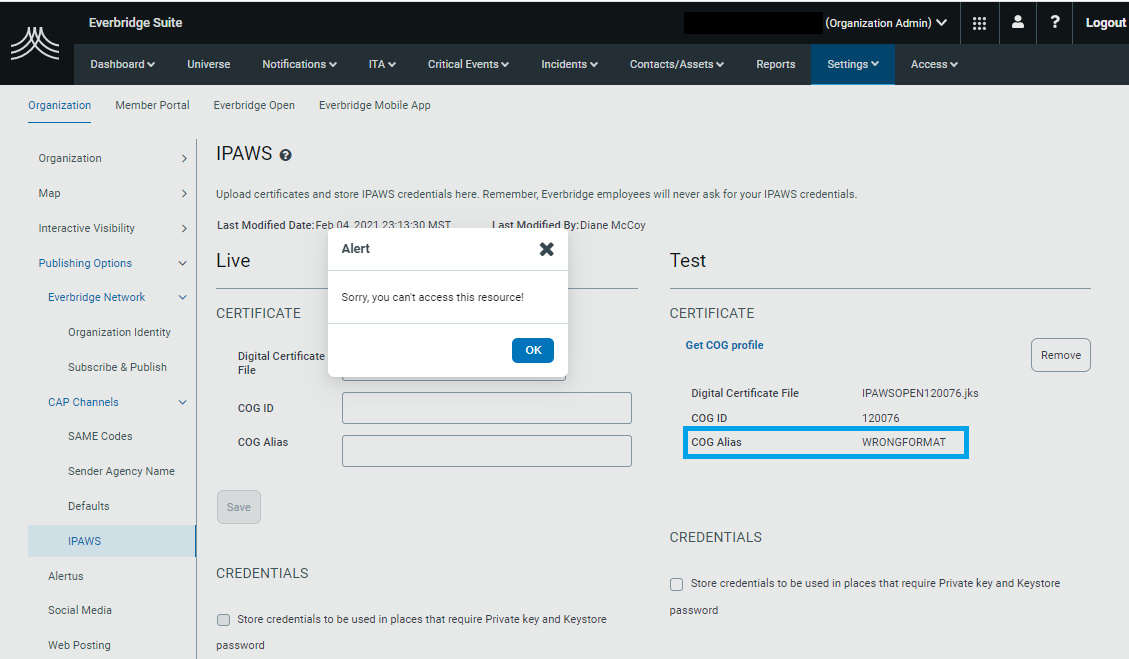Image resolution: width=1129 pixels, height=659 pixels.
Task: Click the Get COG profile link
Action: pyautogui.click(x=724, y=345)
